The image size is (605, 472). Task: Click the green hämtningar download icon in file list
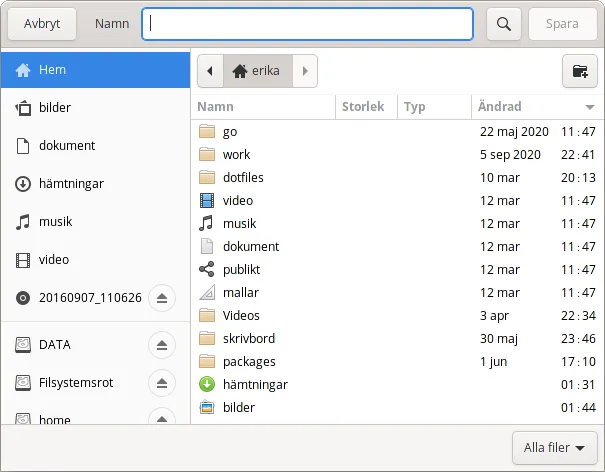(x=207, y=385)
